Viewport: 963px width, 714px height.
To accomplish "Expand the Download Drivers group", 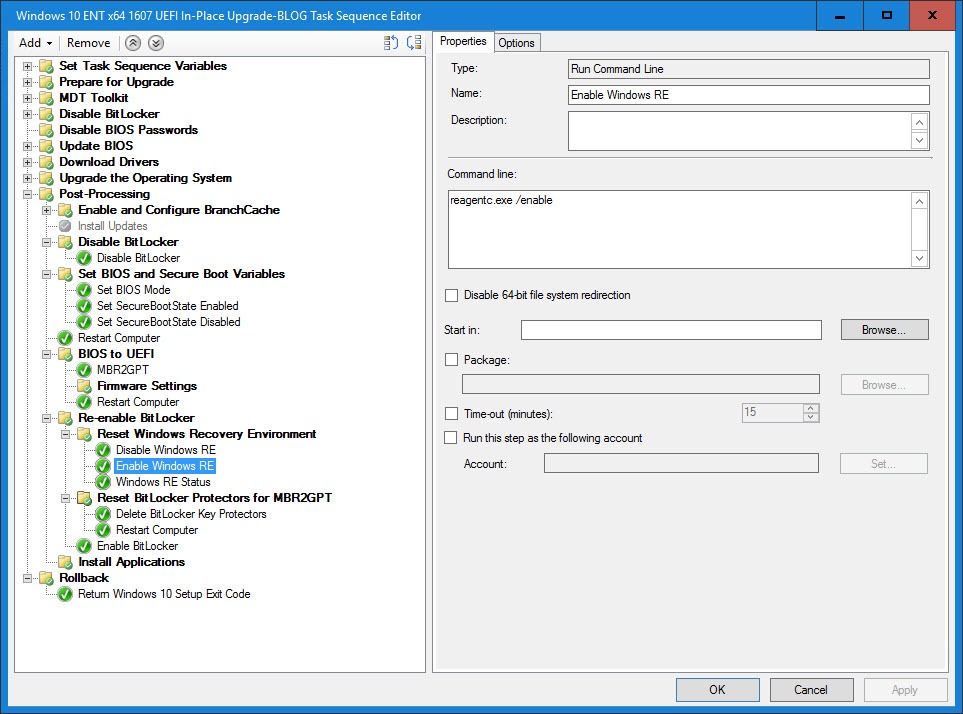I will pos(28,162).
